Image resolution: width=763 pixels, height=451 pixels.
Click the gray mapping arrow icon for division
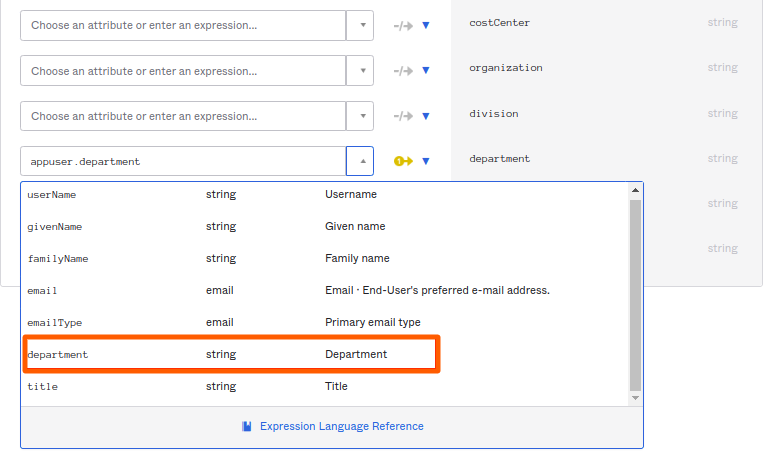click(x=403, y=116)
